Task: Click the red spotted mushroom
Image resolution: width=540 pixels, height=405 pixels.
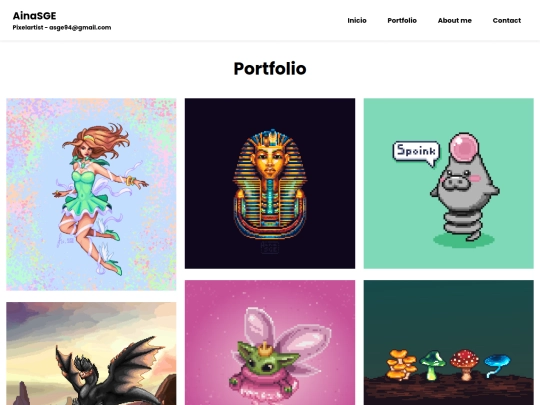Action: click(465, 364)
